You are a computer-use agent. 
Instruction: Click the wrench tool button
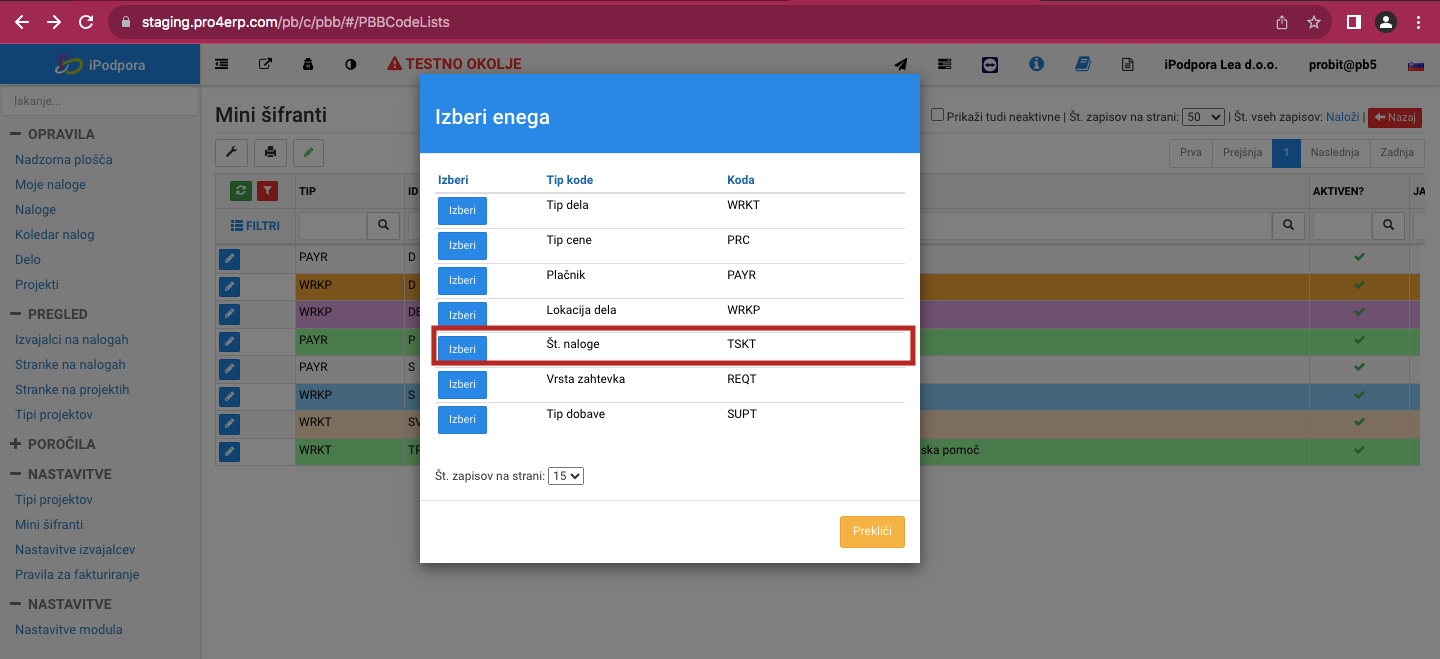(x=232, y=153)
